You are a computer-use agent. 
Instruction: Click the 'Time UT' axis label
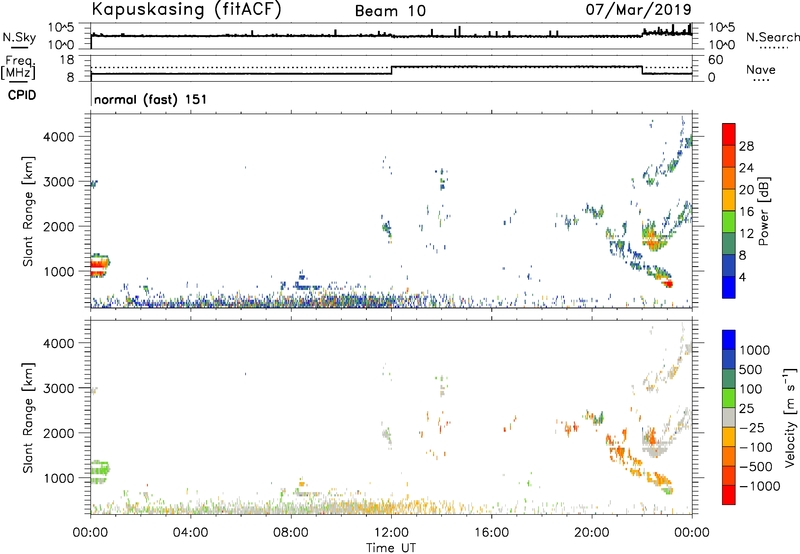pos(391,548)
